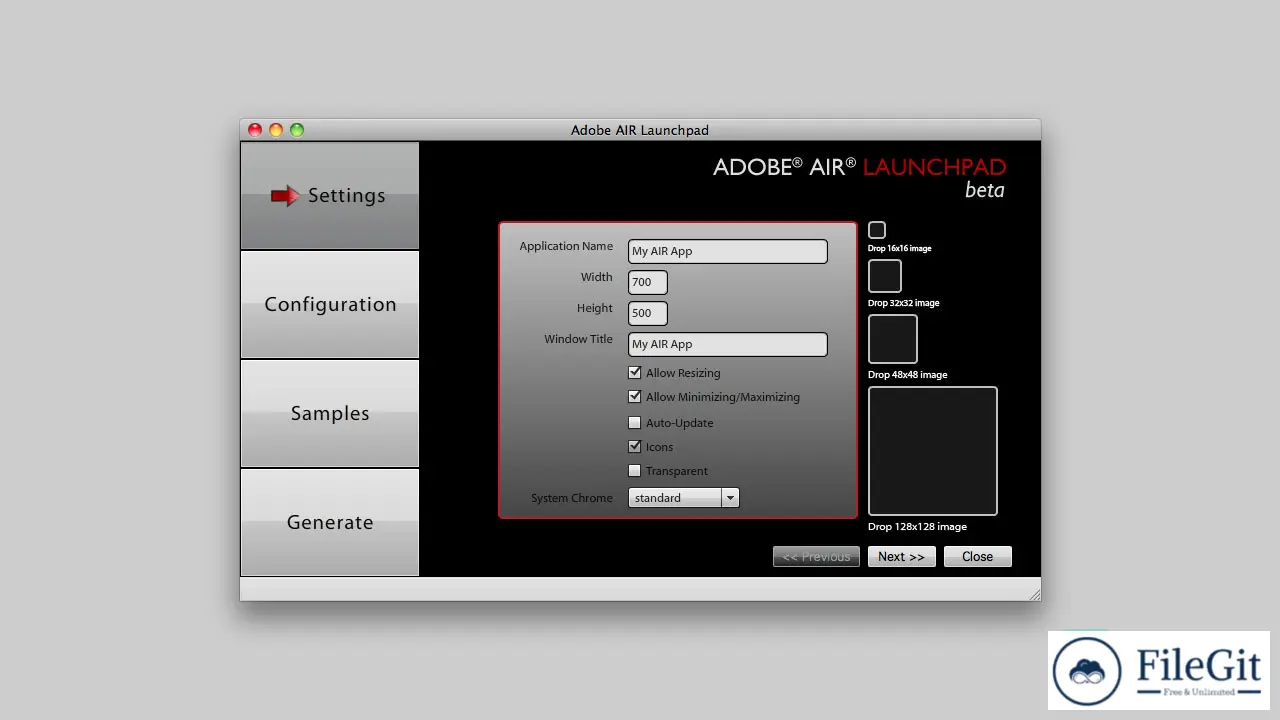The image size is (1280, 720).
Task: Click the 128x128 image drop area
Action: pos(933,451)
